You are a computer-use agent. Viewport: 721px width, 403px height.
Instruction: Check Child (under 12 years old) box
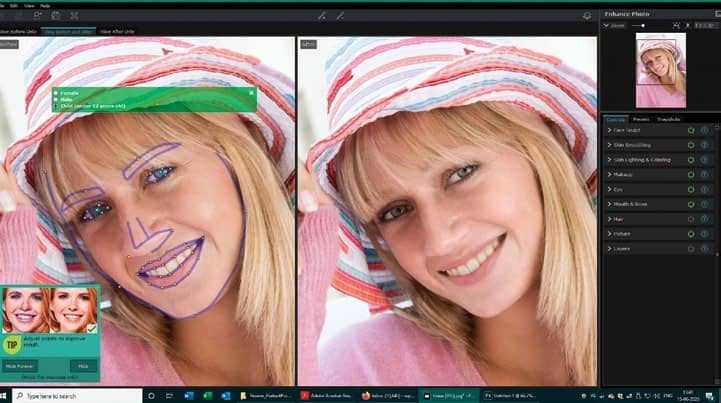click(x=56, y=106)
